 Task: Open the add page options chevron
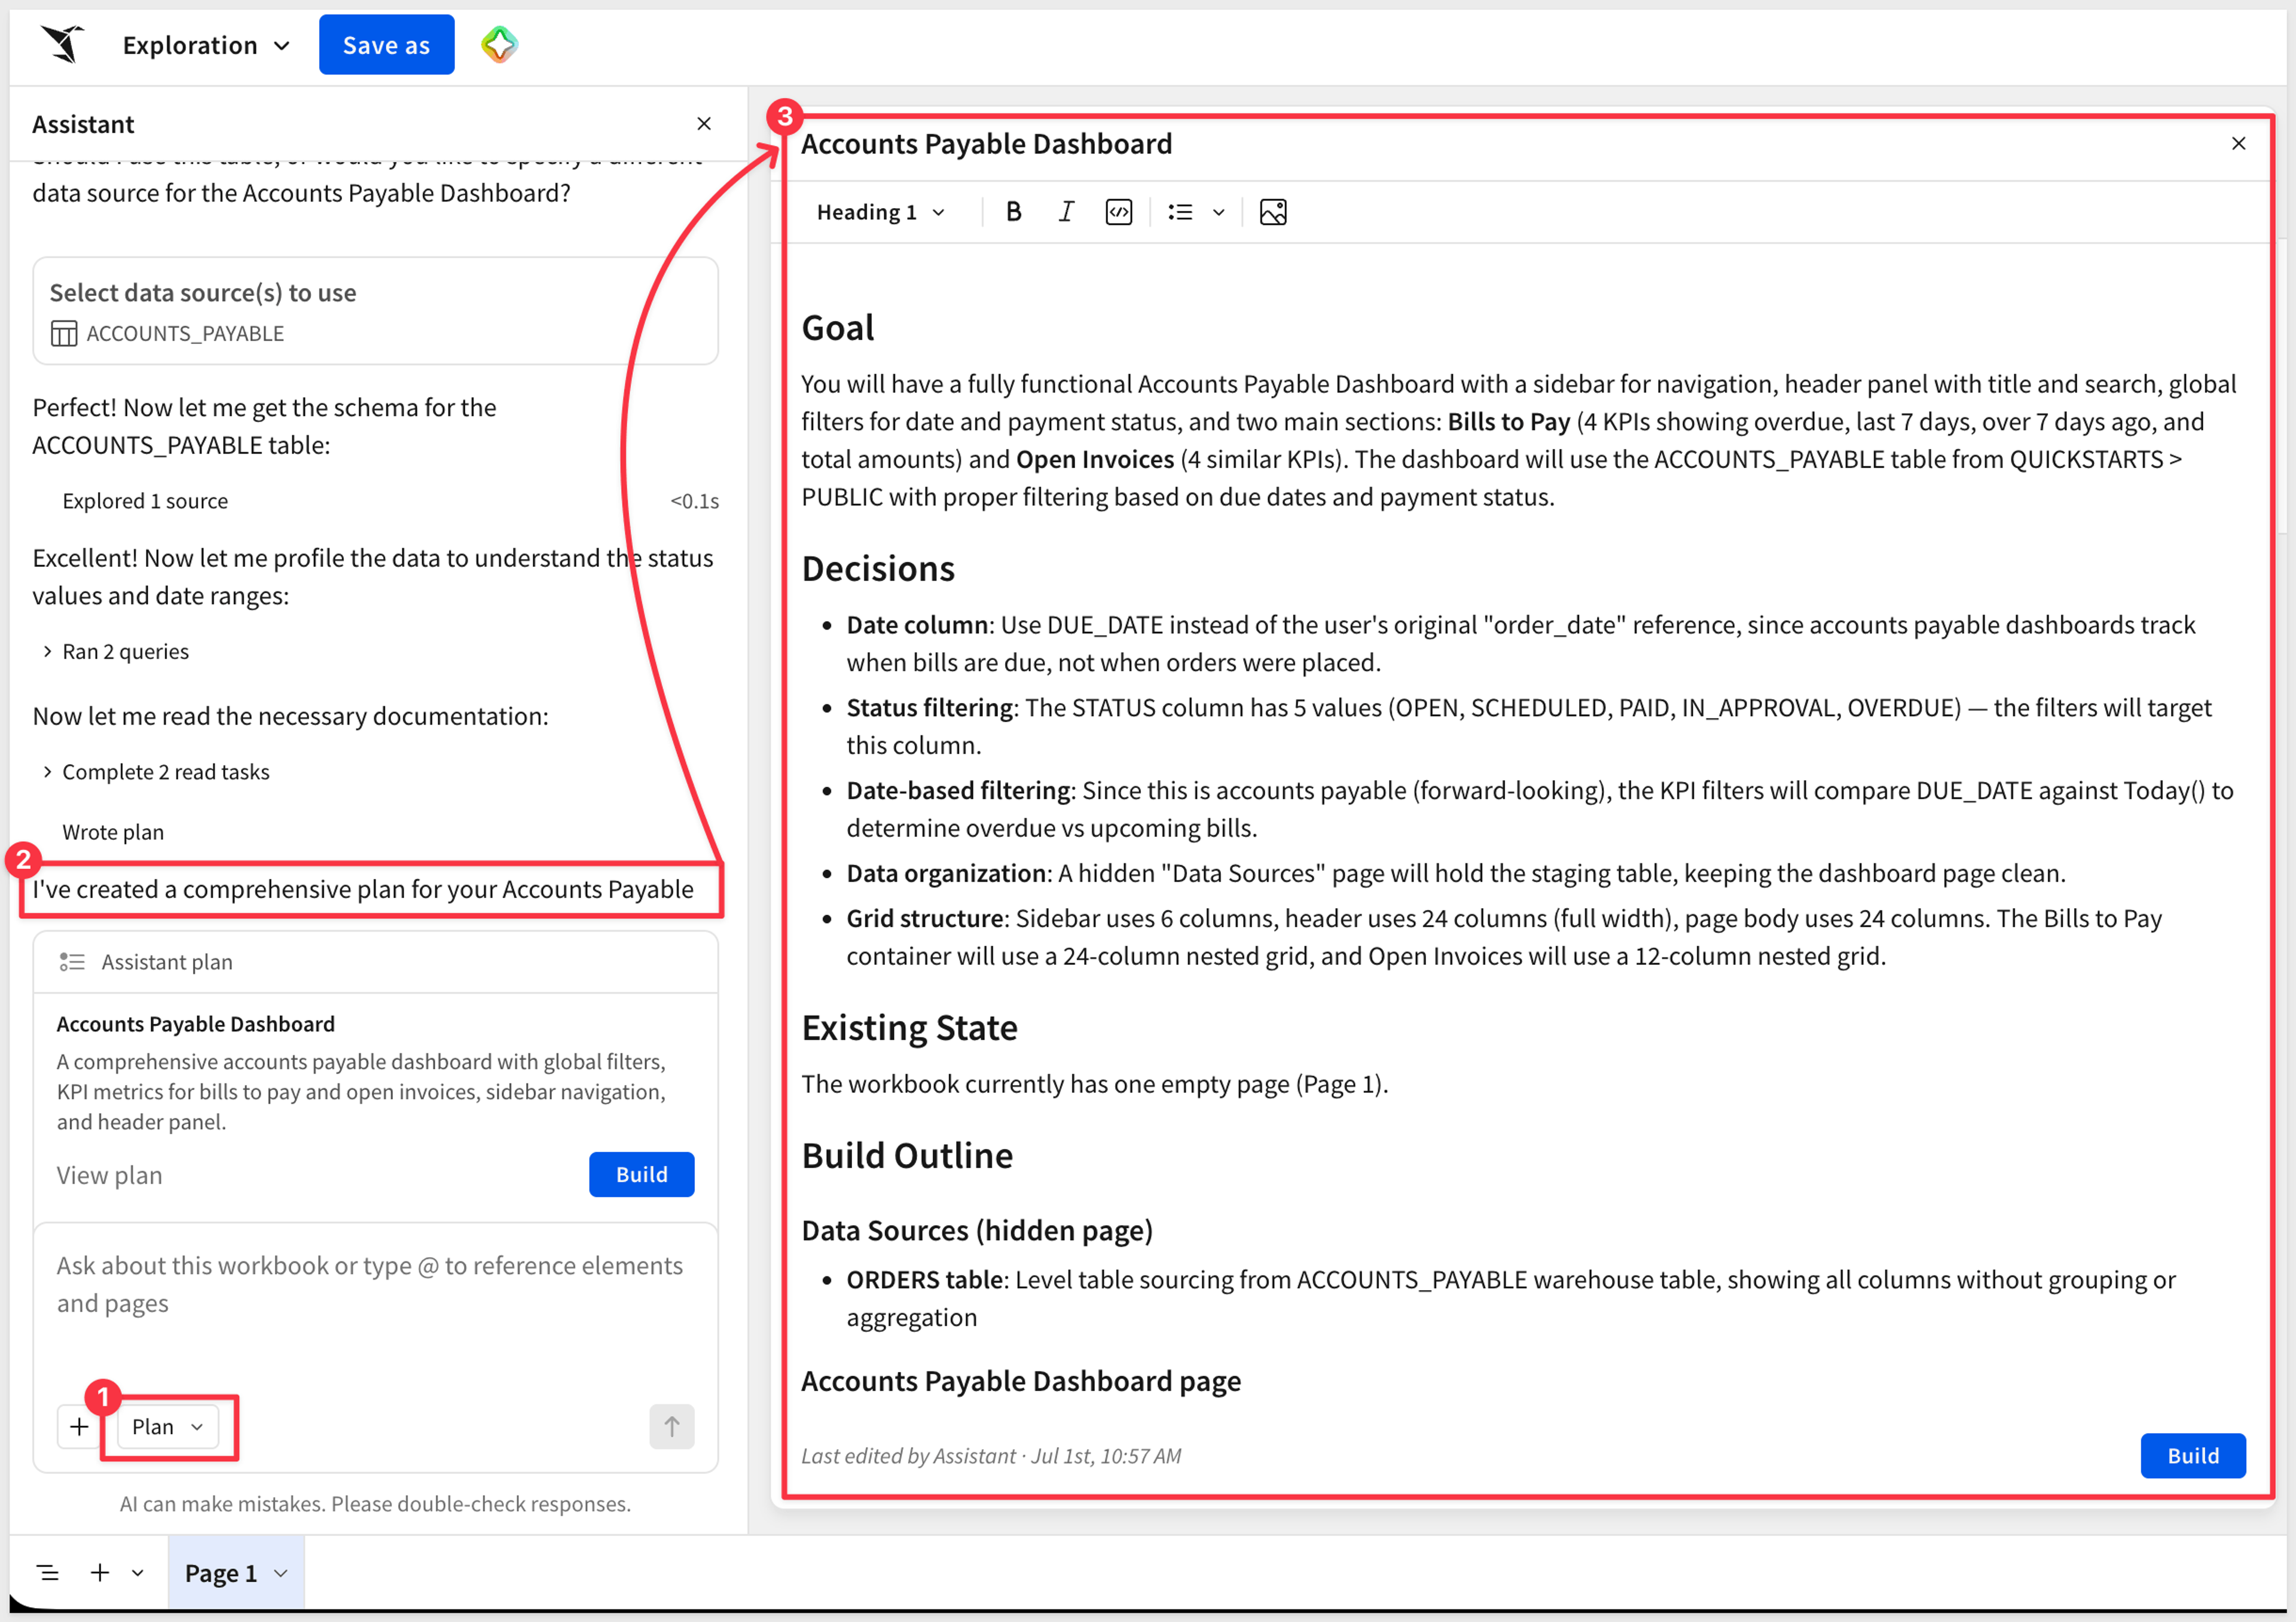(138, 1573)
